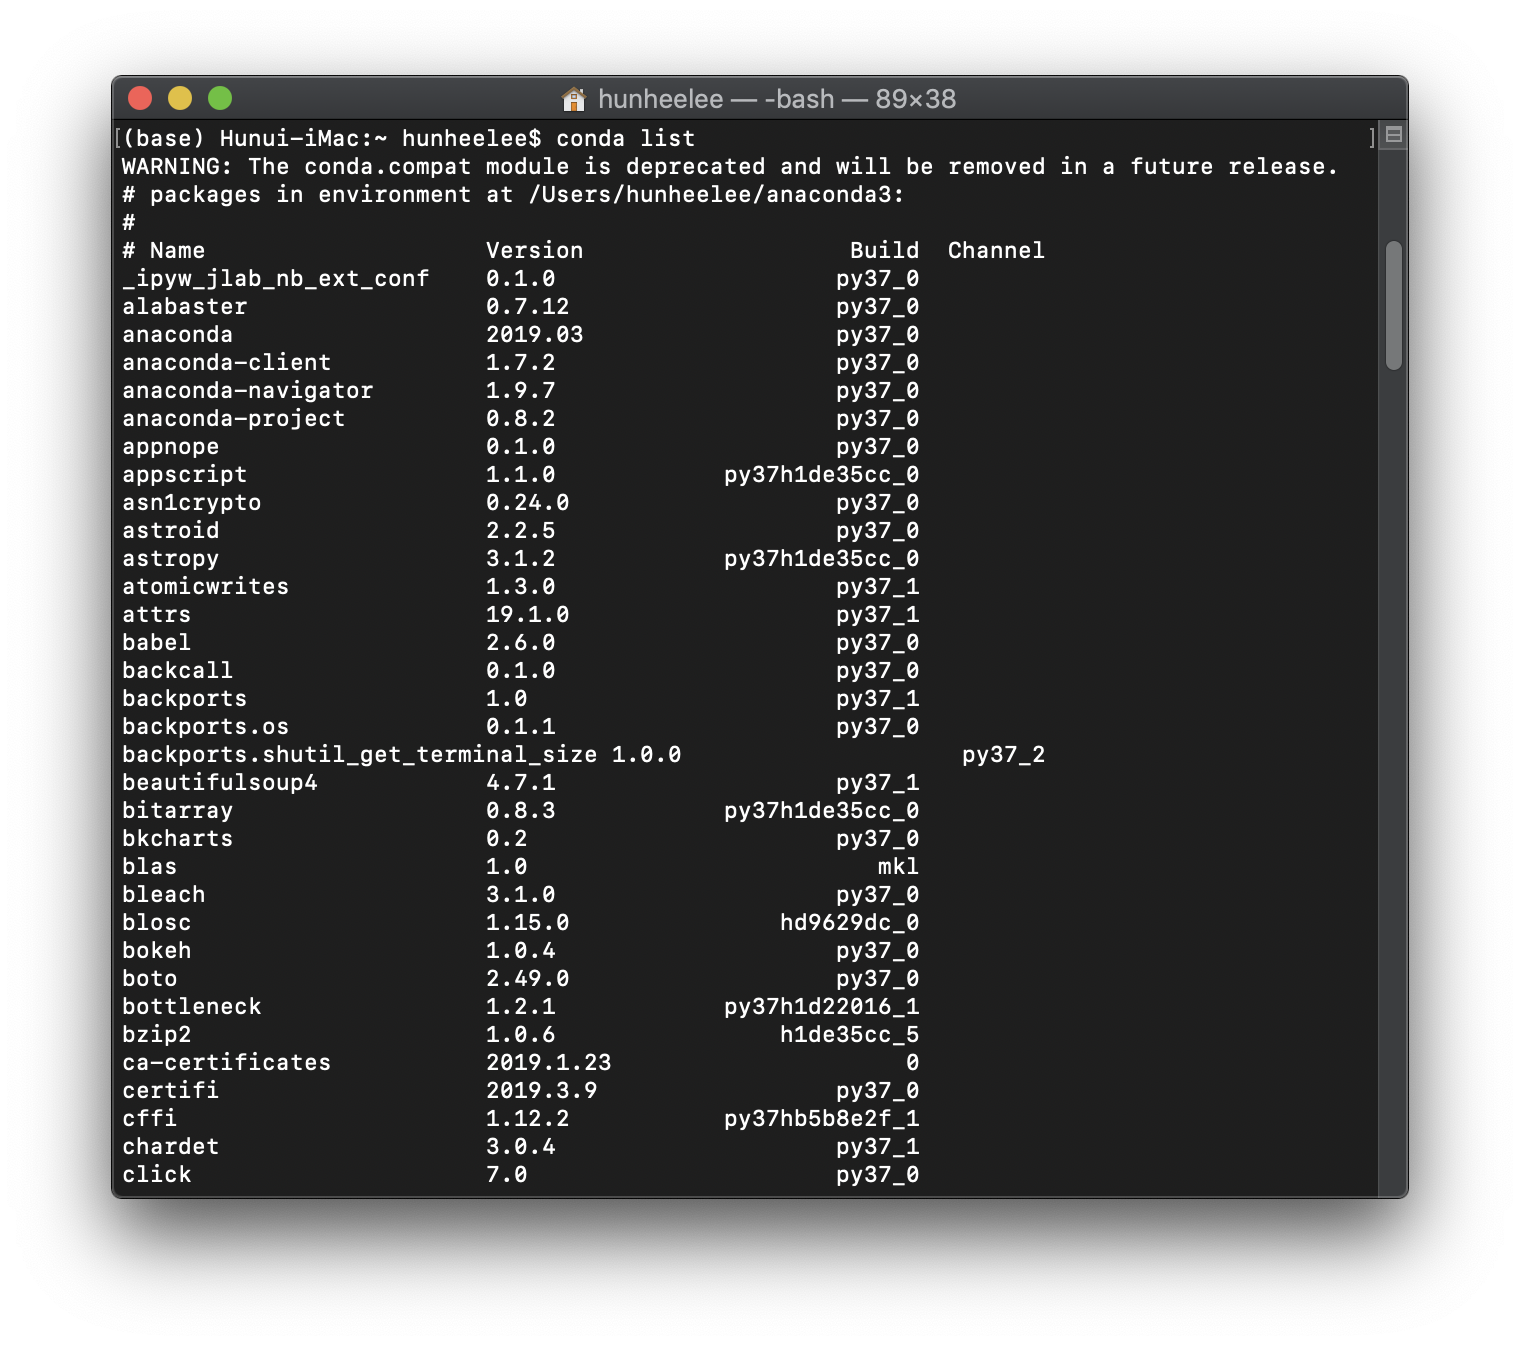Click the blosc build 'hd9629dc_0'
Image resolution: width=1520 pixels, height=1346 pixels.
[x=850, y=922]
